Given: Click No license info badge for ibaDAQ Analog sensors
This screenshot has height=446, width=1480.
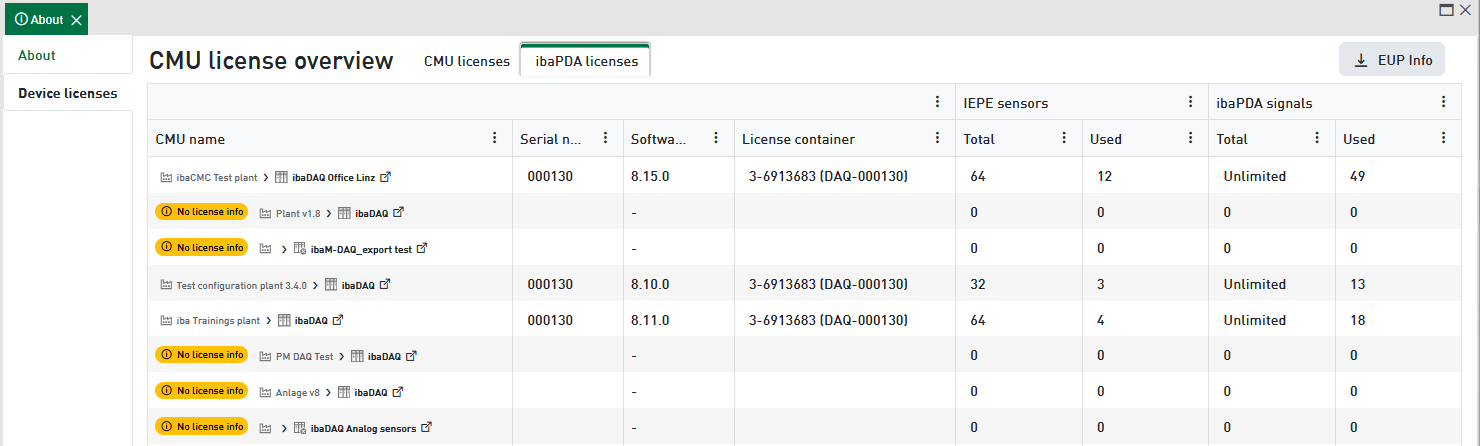Looking at the screenshot, I should point(201,427).
